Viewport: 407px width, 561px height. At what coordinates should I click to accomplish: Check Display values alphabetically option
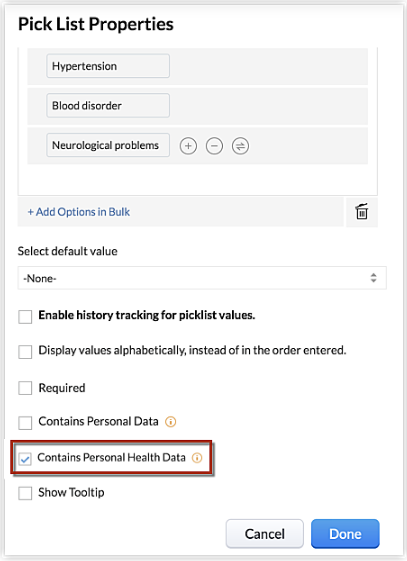point(25,352)
